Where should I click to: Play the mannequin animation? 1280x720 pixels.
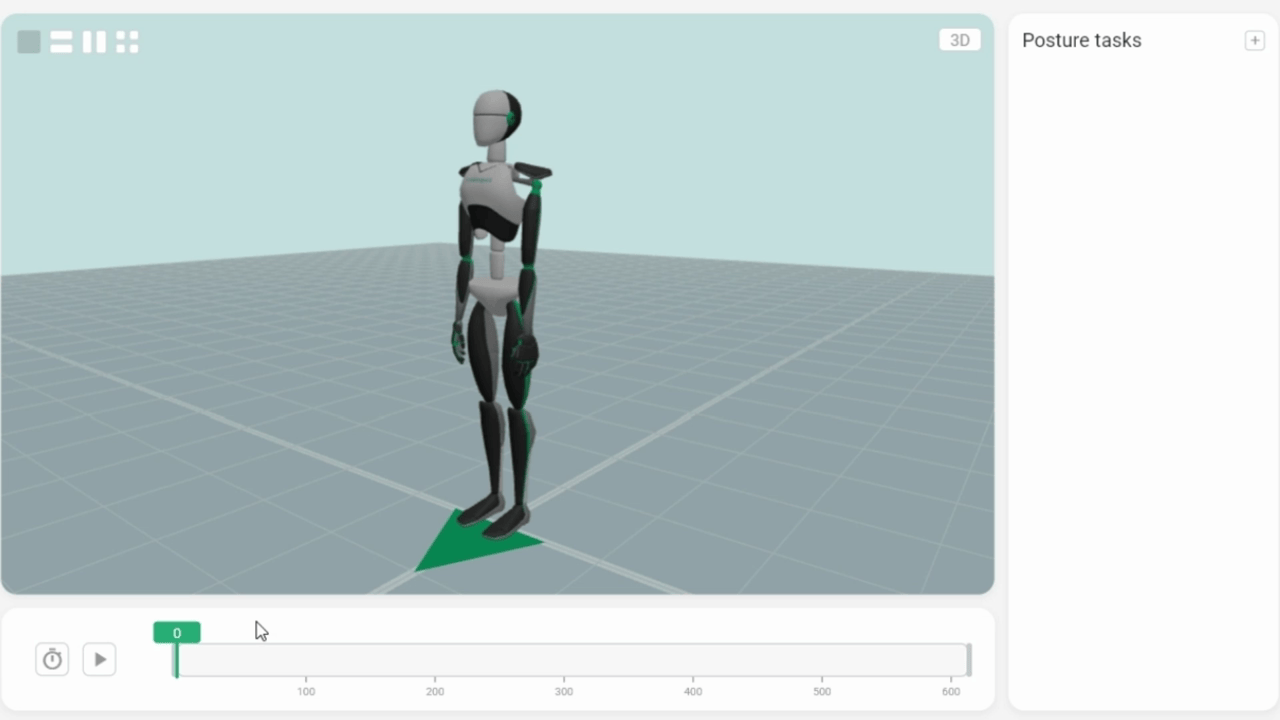pyautogui.click(x=99, y=659)
